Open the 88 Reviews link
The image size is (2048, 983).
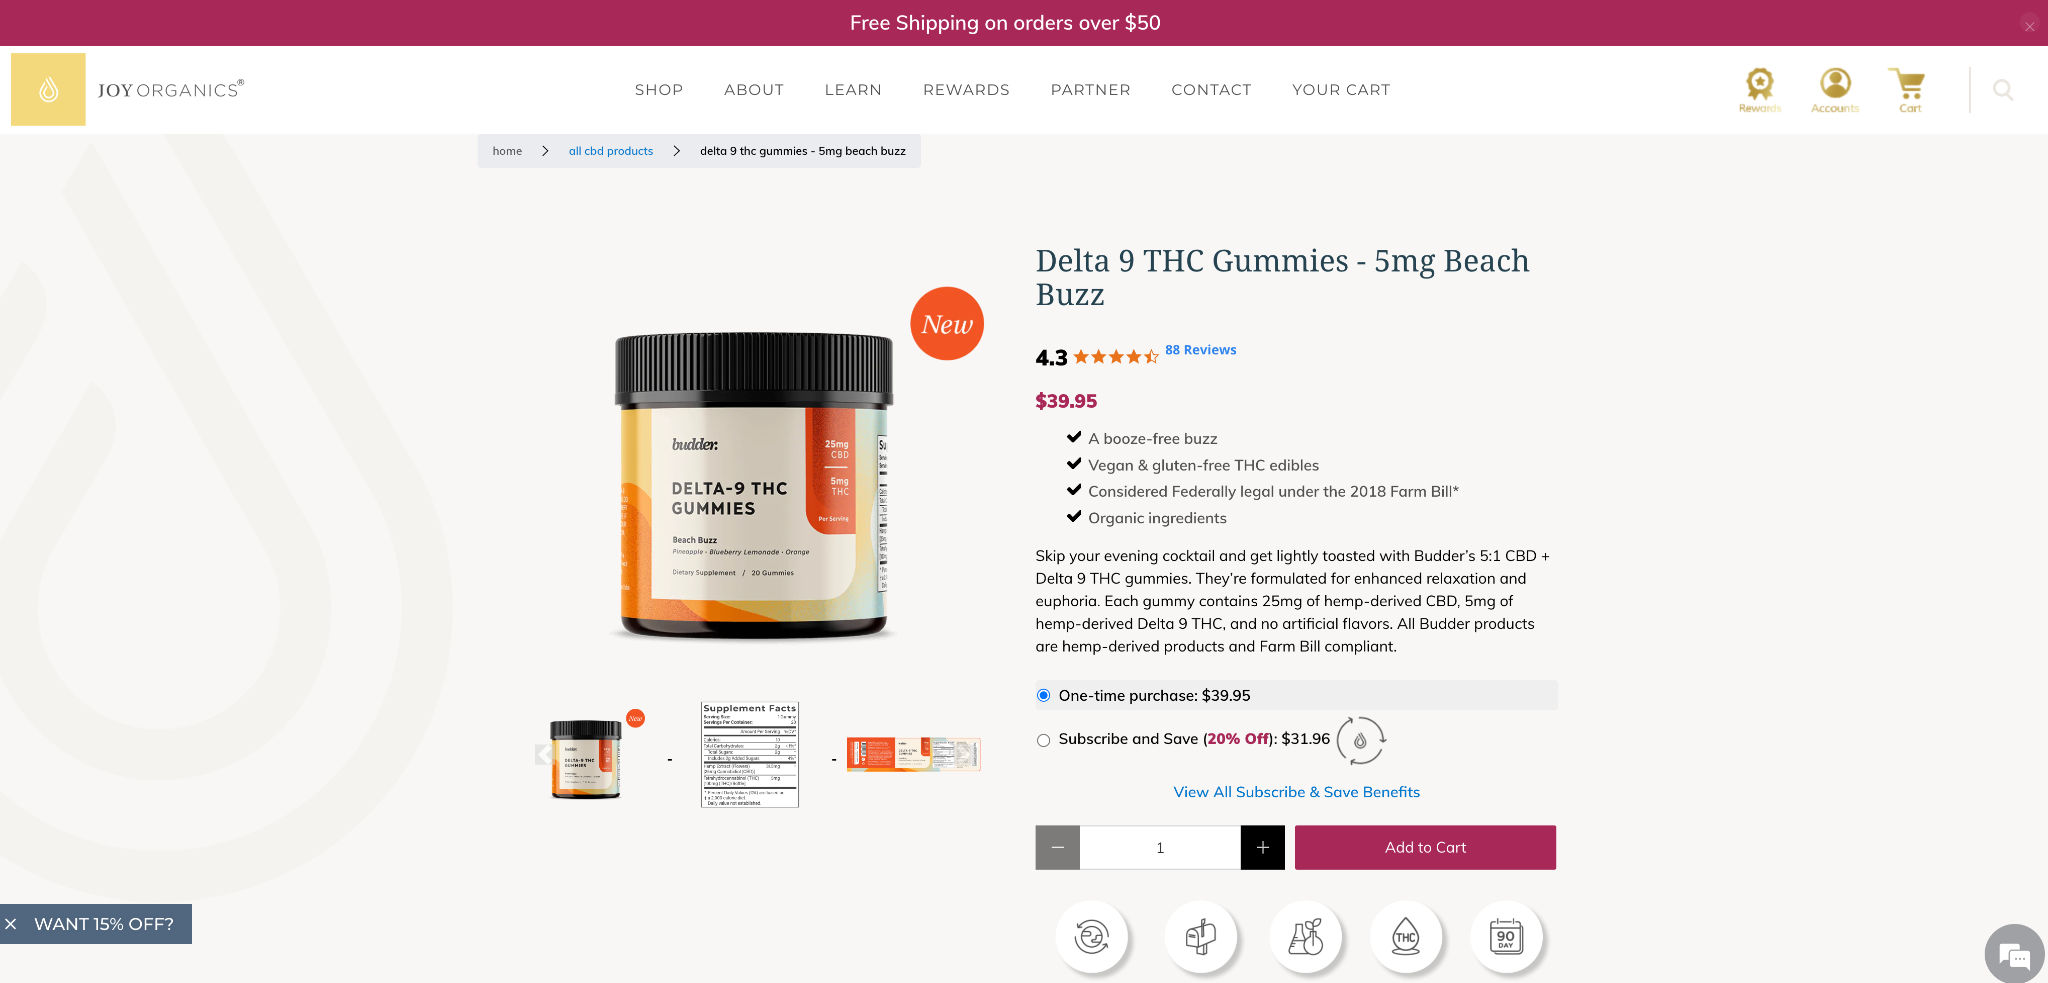1201,350
